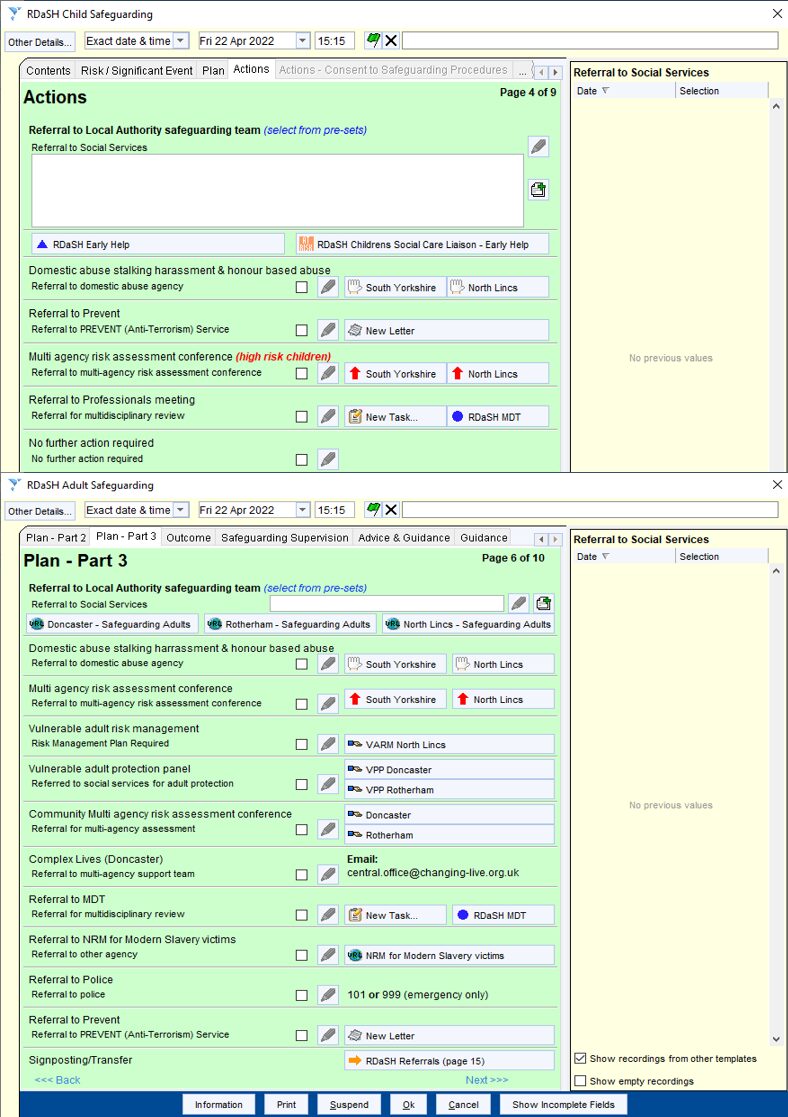Tick Risk Management Plan Required checkbox
788x1117 pixels.
[302, 744]
